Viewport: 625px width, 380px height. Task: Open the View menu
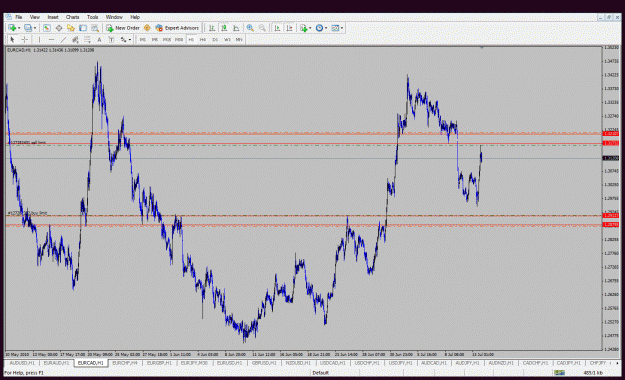pyautogui.click(x=35, y=17)
